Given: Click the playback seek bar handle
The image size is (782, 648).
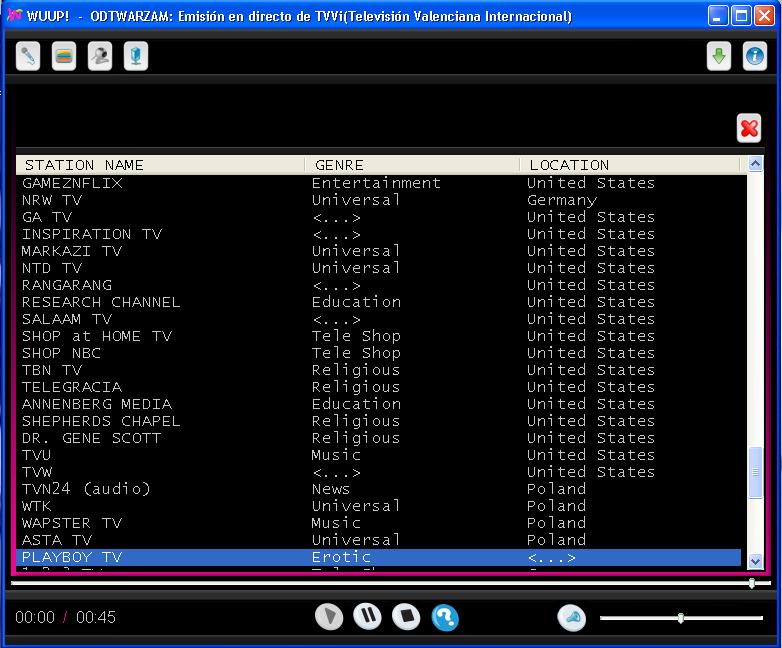Looking at the screenshot, I should pyautogui.click(x=752, y=583).
